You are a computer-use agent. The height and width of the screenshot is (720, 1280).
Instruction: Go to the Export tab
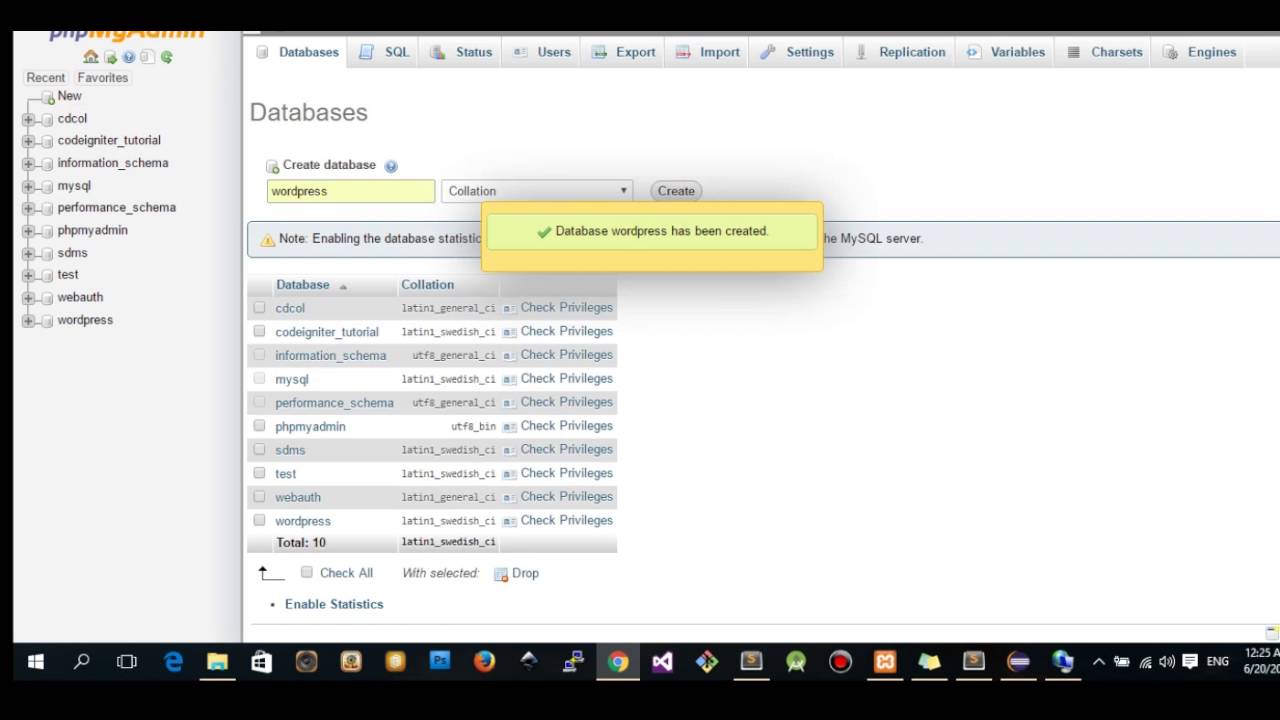click(x=624, y=52)
